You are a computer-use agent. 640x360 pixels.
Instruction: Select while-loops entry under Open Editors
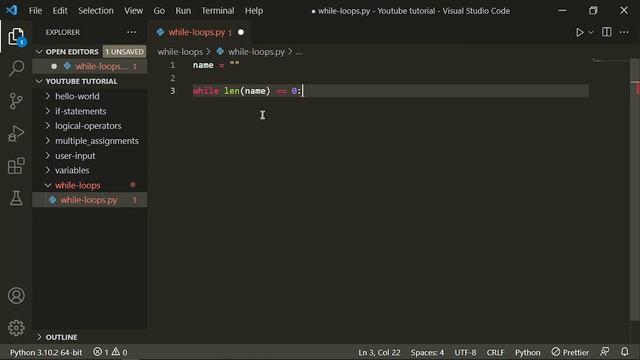pos(89,66)
